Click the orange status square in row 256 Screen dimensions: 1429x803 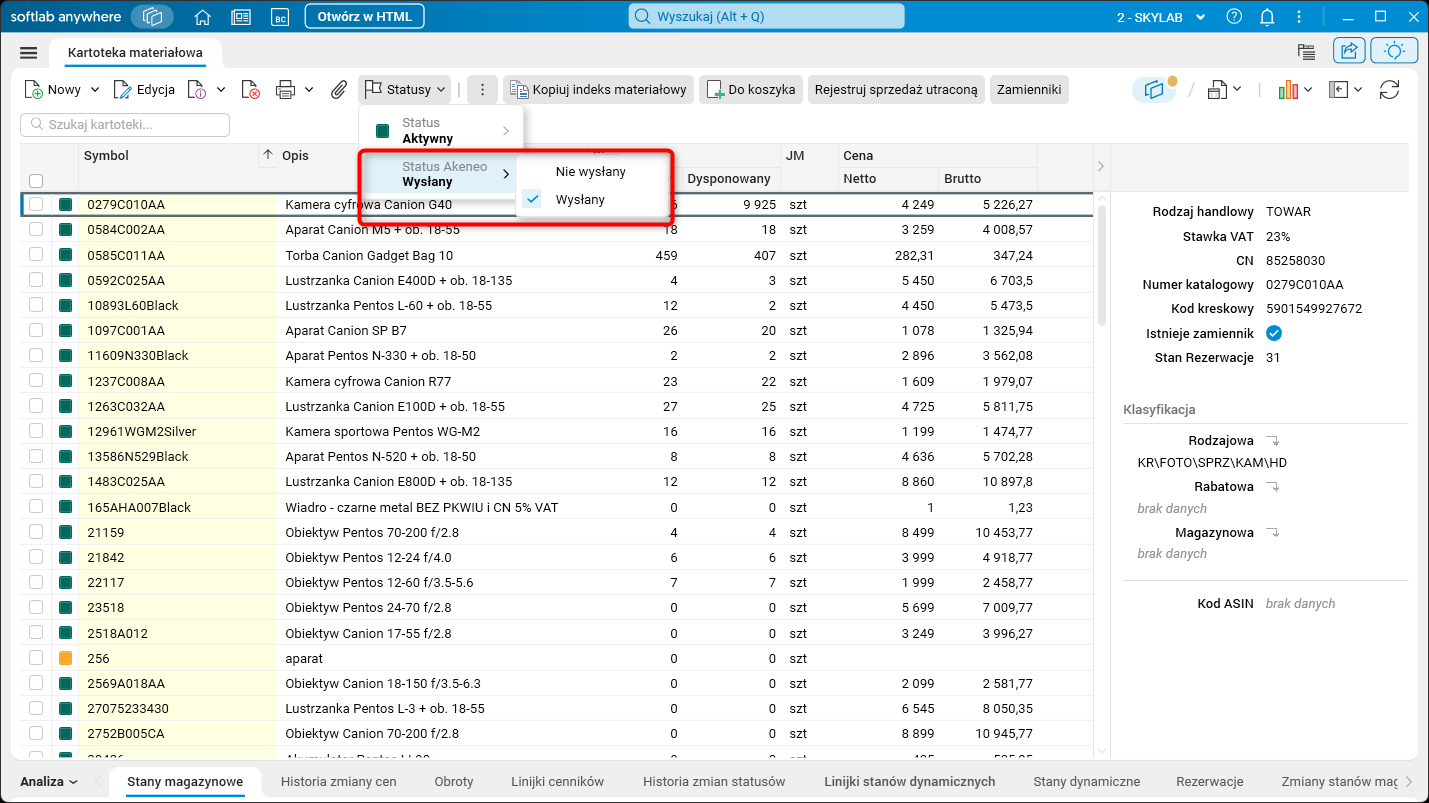(66, 658)
